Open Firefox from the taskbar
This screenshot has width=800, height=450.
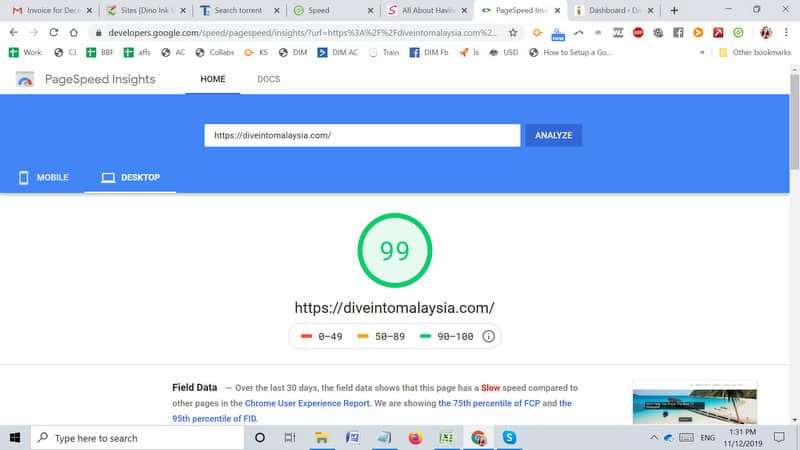click(416, 438)
